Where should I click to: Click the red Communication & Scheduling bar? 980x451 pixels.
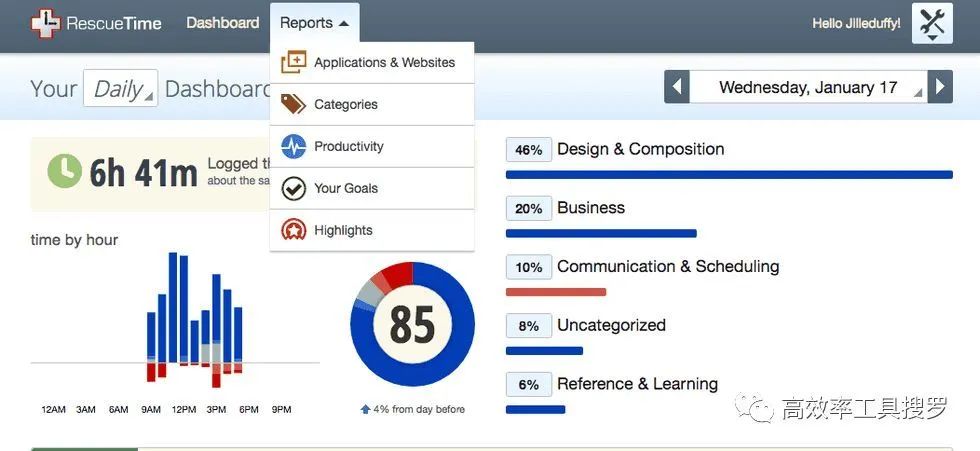pos(556,292)
